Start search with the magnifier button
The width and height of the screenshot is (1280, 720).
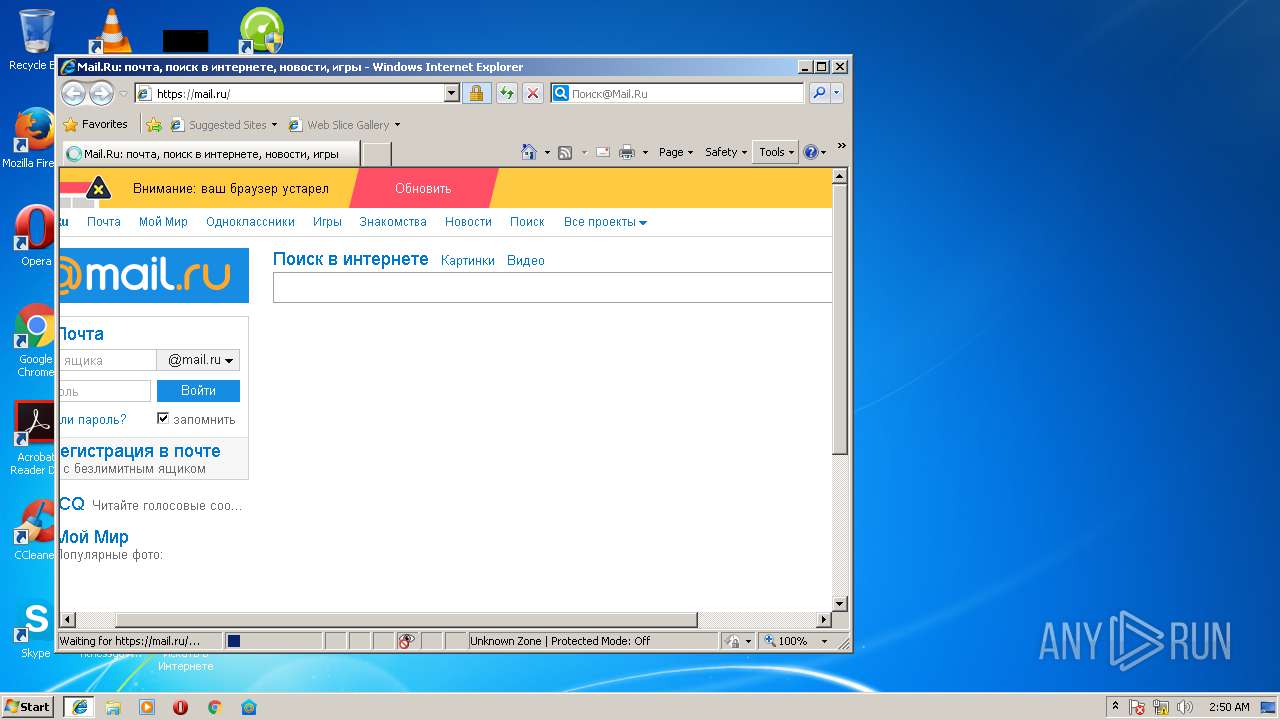[x=819, y=93]
